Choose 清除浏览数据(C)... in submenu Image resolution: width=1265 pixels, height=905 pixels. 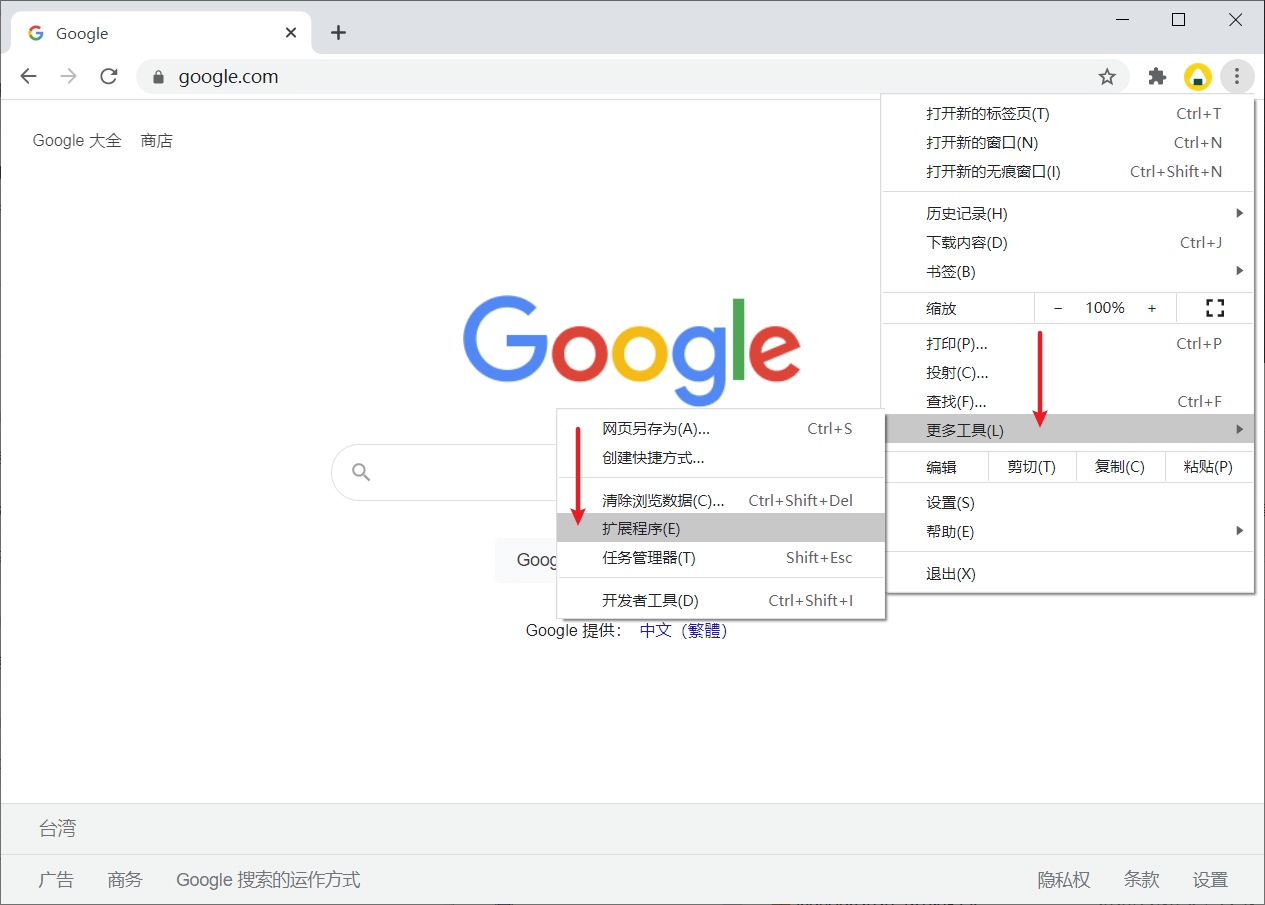721,500
